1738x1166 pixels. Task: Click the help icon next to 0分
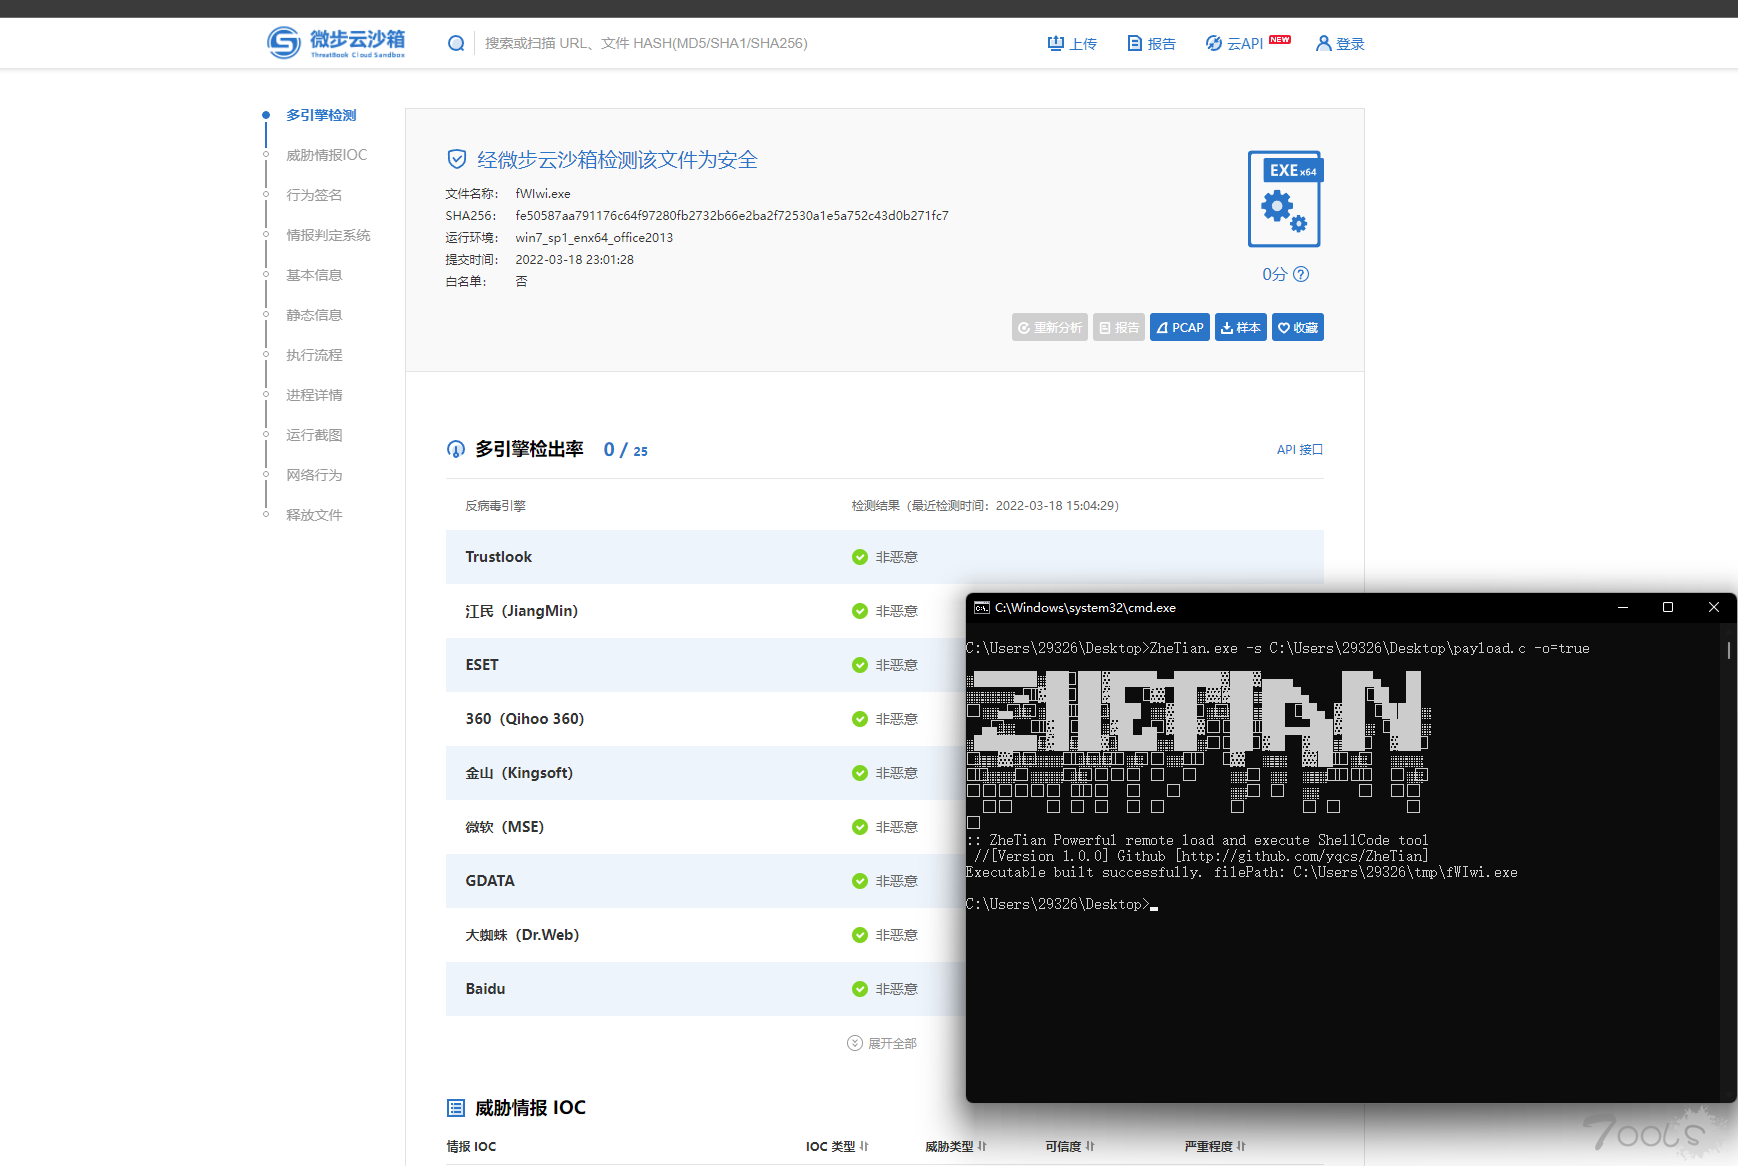1301,274
